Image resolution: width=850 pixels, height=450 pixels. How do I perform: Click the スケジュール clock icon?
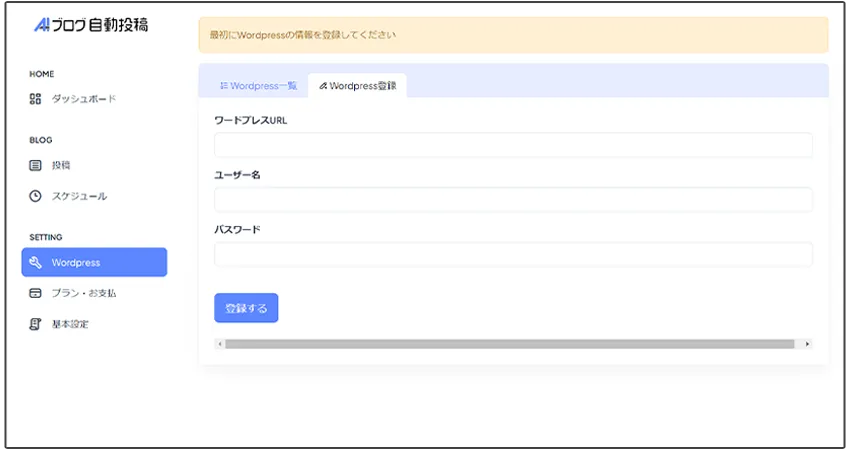[35, 196]
